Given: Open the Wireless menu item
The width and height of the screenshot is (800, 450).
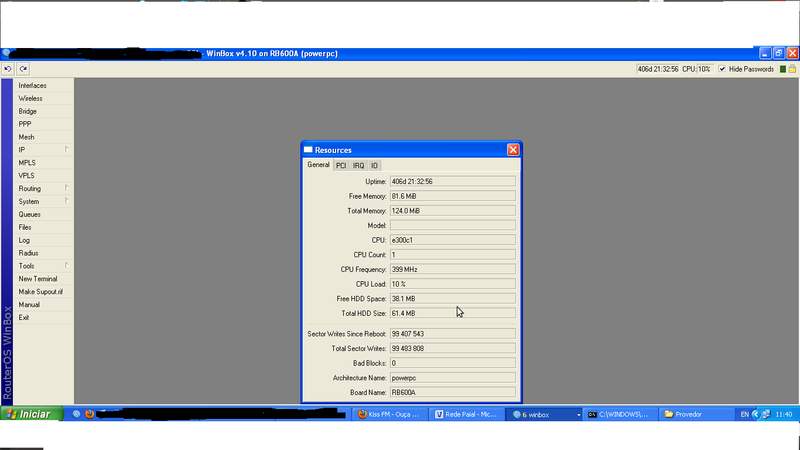Looking at the screenshot, I should pos(43,98).
